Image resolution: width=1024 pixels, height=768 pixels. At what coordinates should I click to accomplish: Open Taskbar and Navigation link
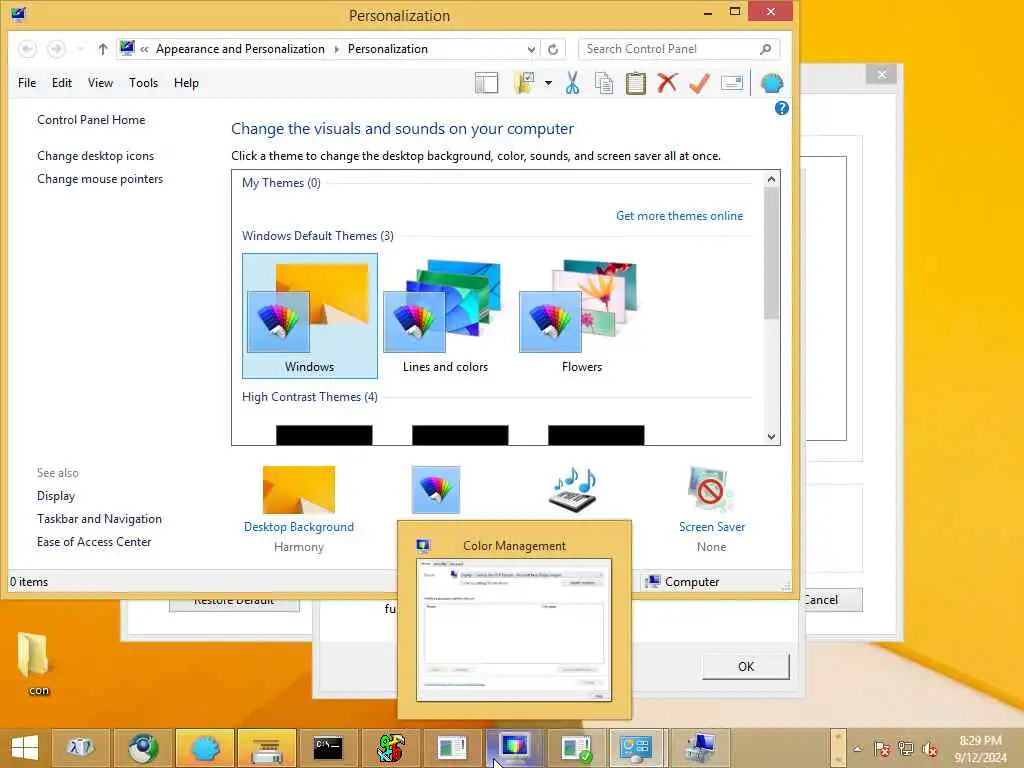click(x=99, y=519)
